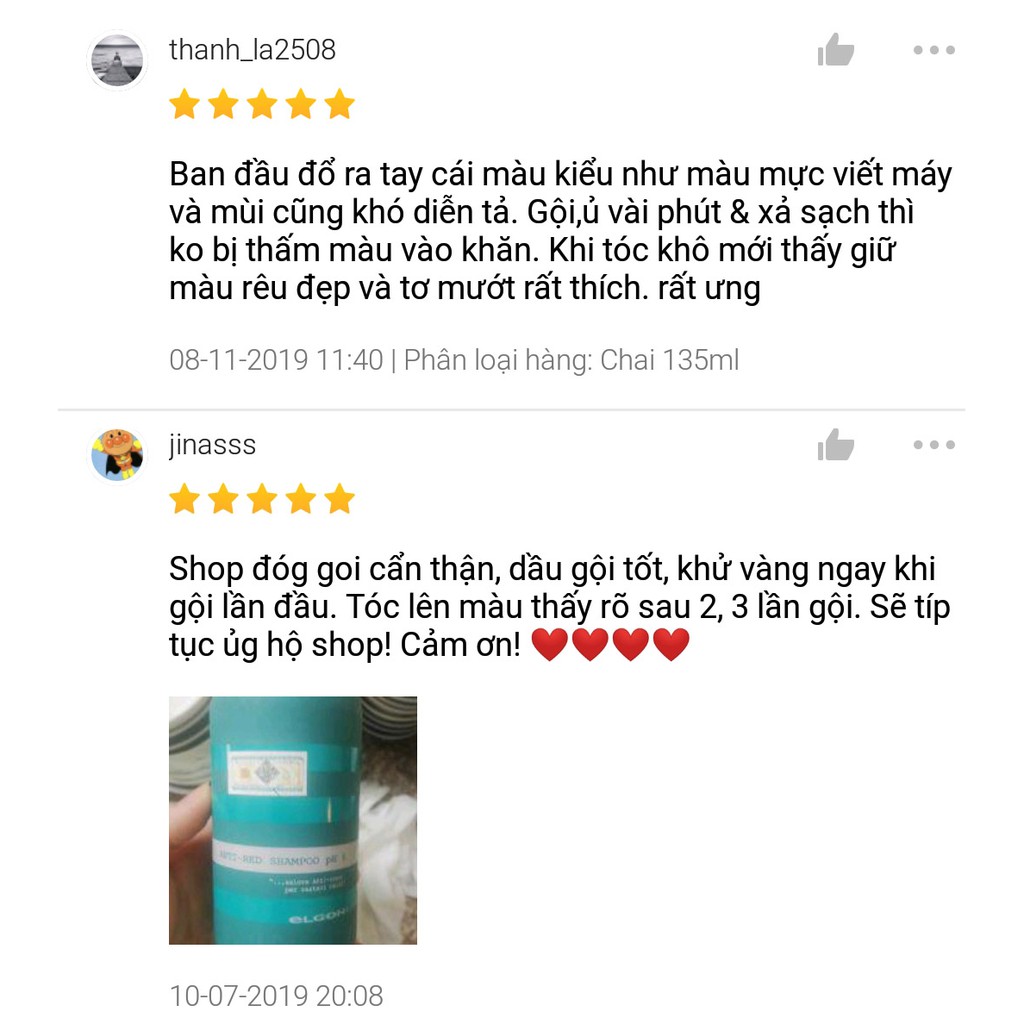
Task: Click review text starting 'Shop đóg goi cẩn thận'
Action: tap(560, 607)
